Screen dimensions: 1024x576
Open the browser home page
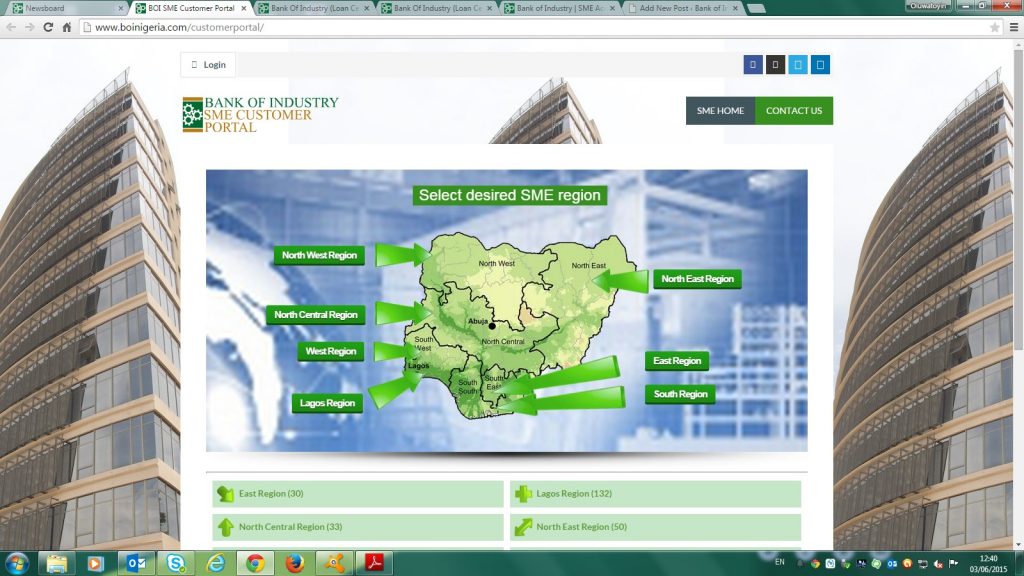click(67, 27)
